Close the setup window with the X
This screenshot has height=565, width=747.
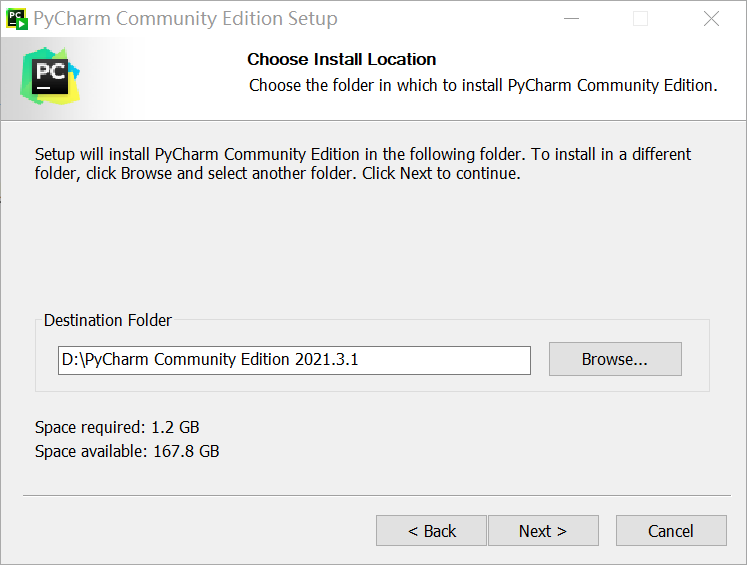[x=711, y=19]
